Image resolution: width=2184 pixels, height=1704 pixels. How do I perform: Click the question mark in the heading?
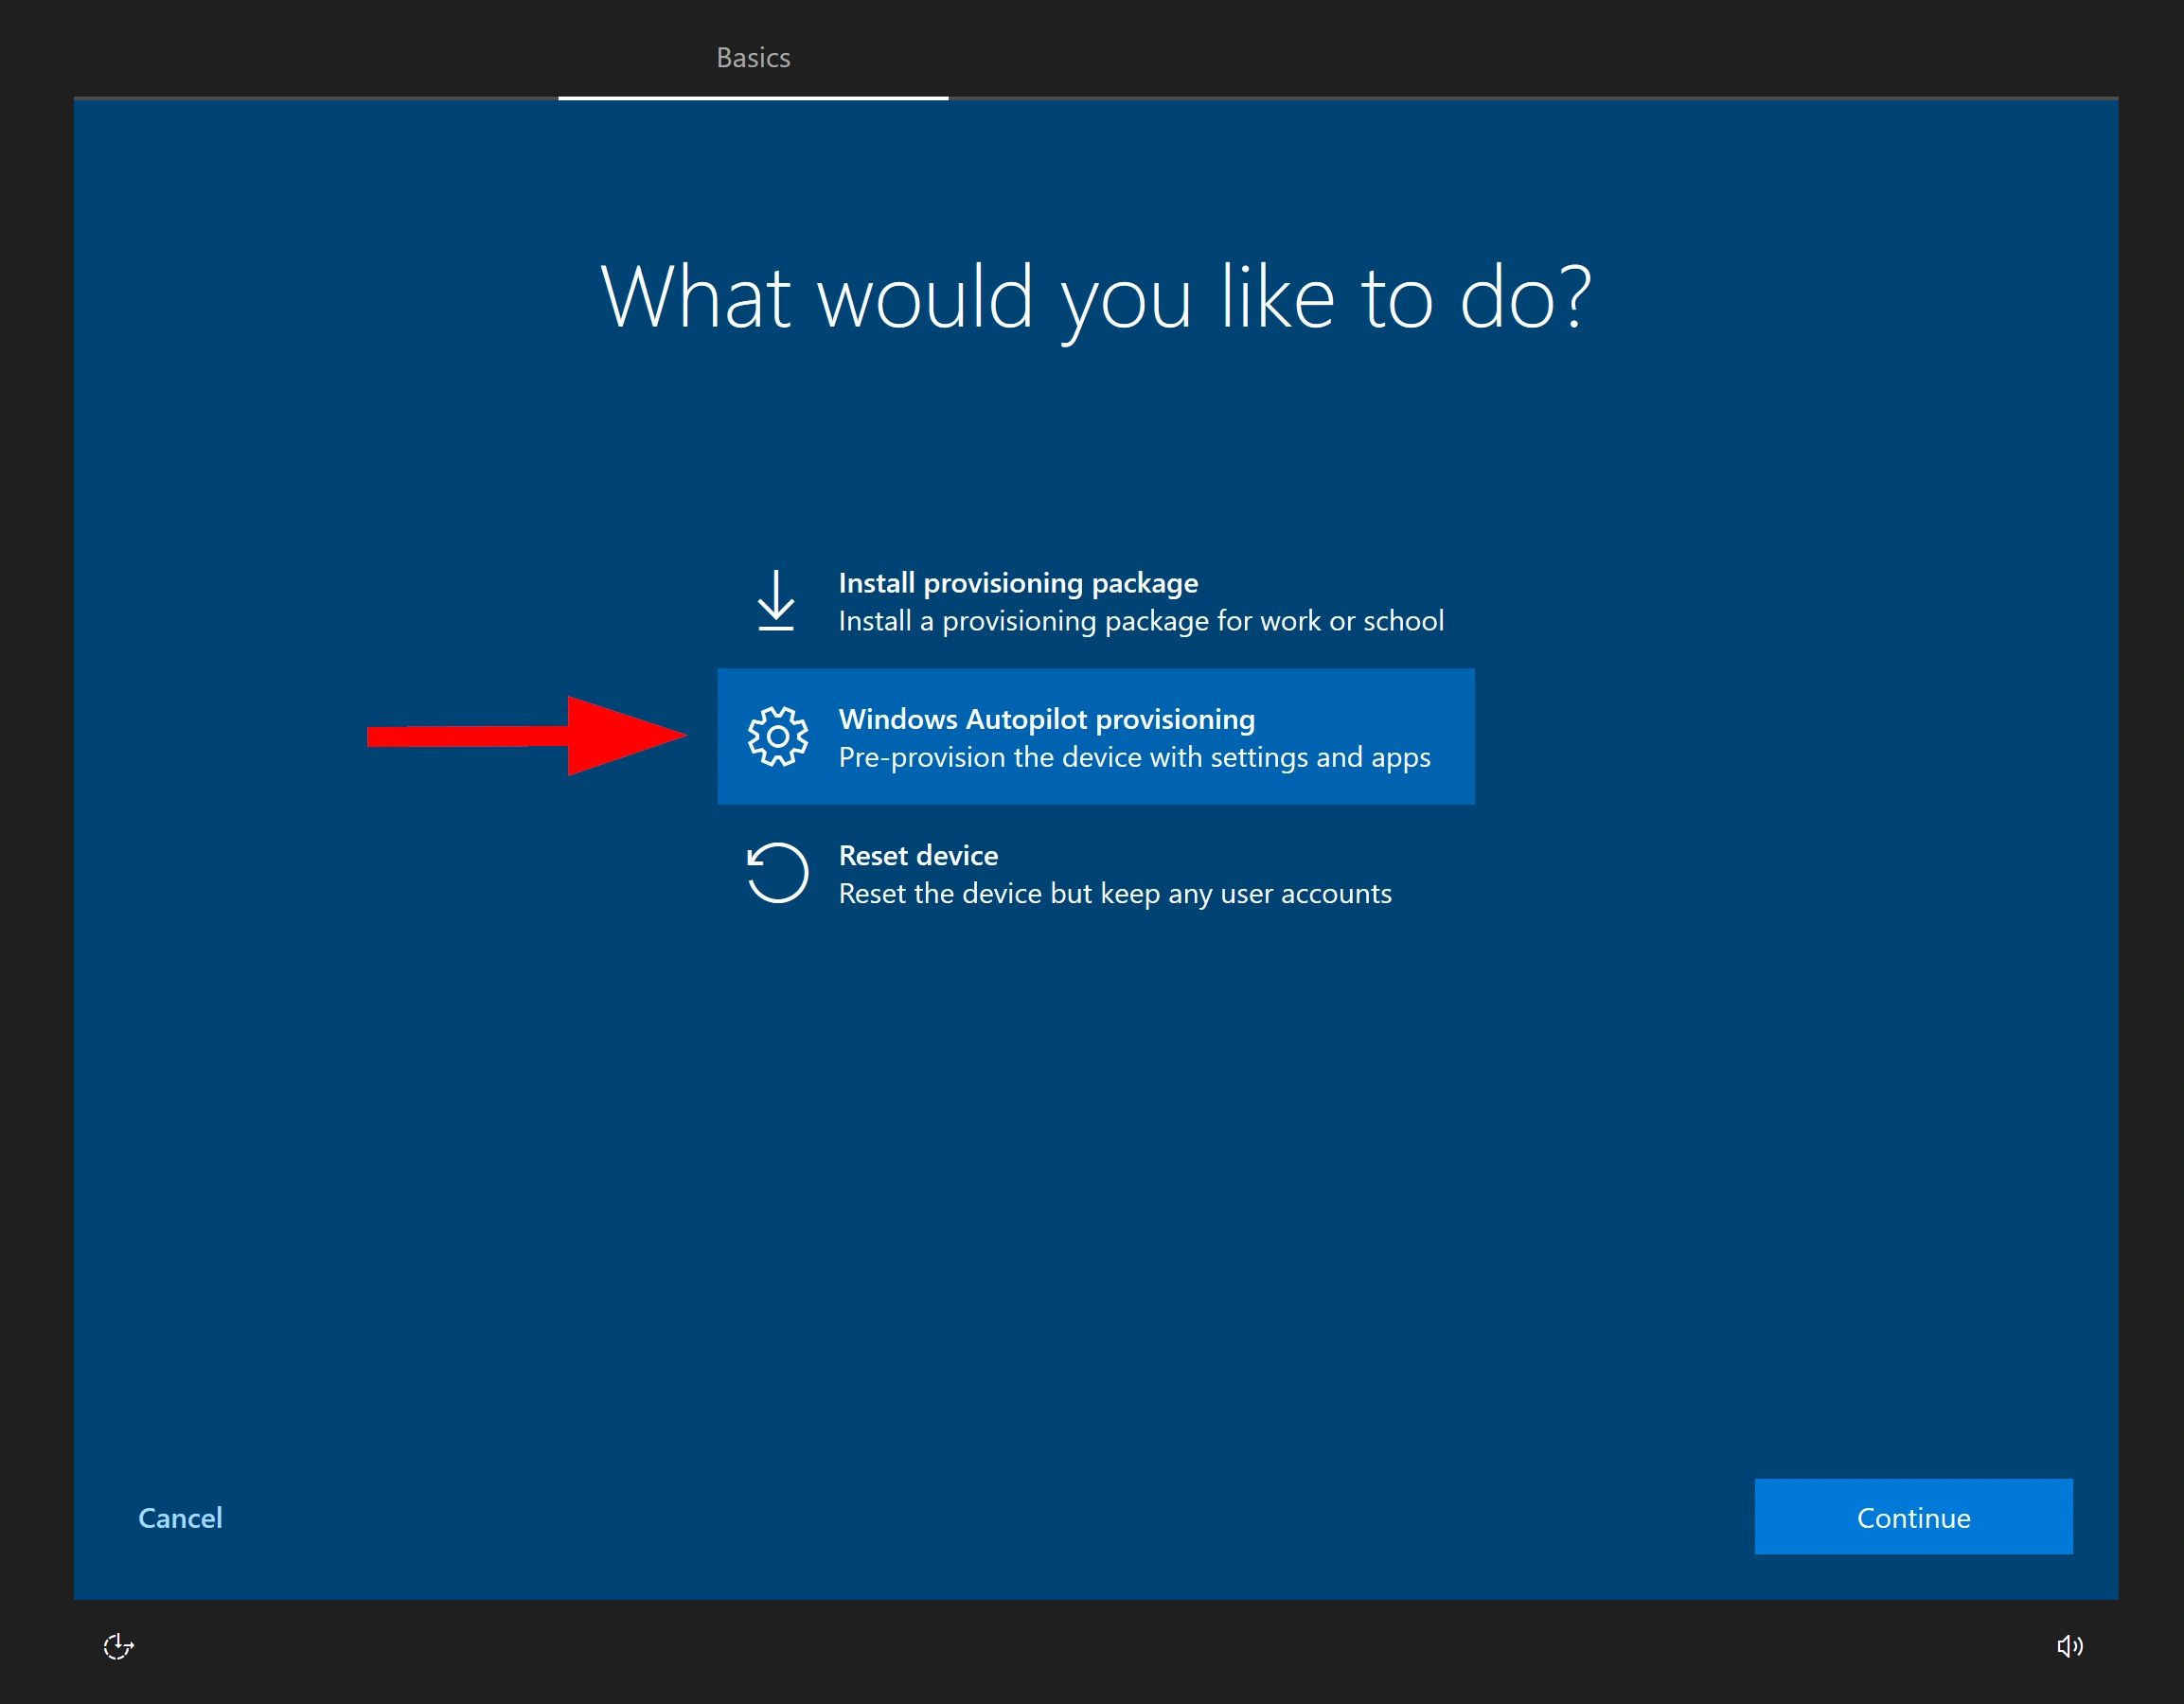click(x=1573, y=297)
